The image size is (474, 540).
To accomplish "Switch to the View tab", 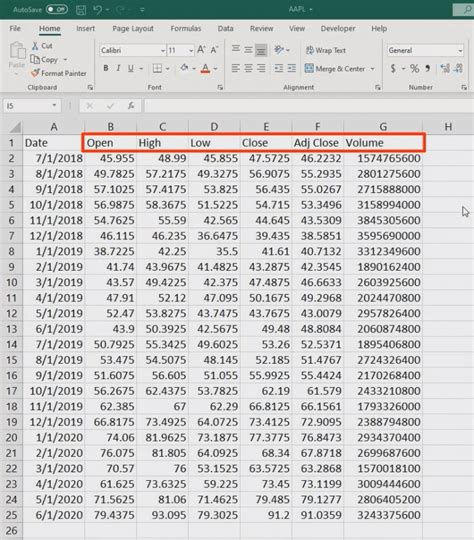I will point(297,29).
